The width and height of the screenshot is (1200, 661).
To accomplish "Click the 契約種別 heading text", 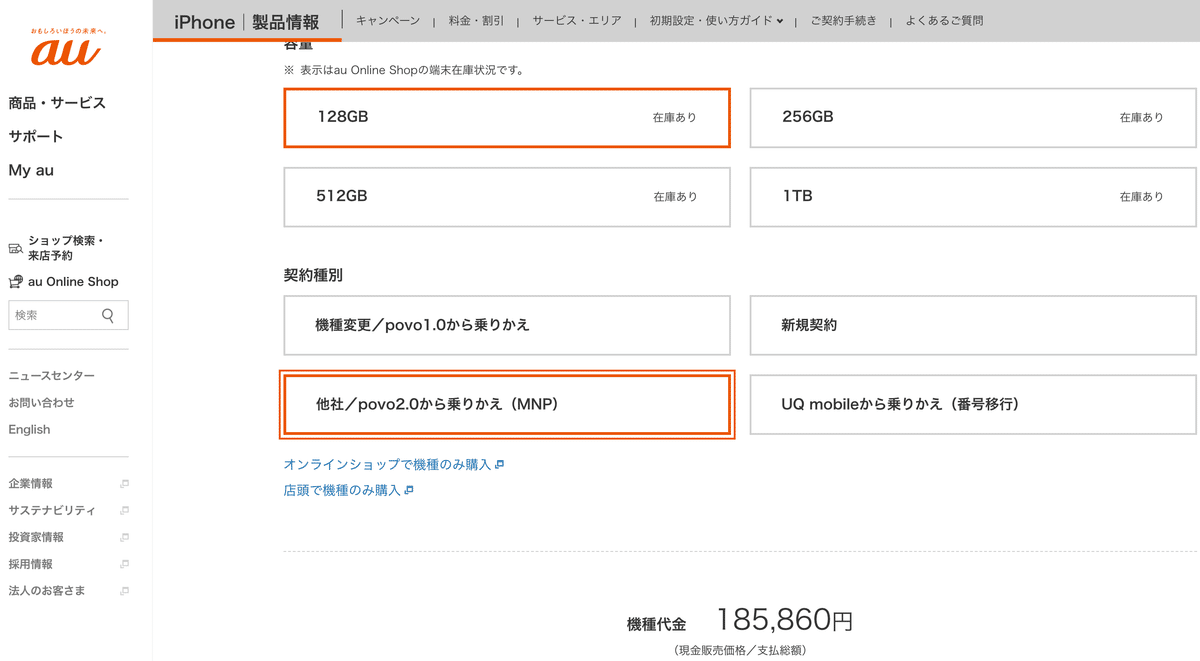I will [313, 275].
